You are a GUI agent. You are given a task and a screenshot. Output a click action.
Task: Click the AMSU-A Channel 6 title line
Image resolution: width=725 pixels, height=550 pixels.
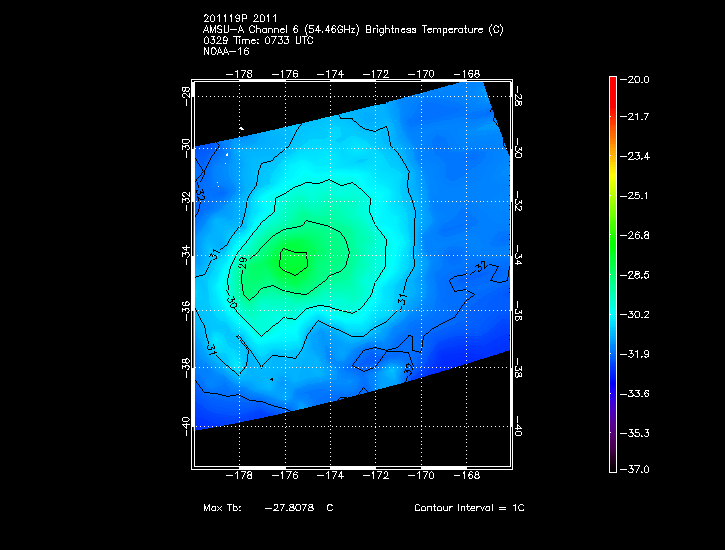pyautogui.click(x=352, y=30)
